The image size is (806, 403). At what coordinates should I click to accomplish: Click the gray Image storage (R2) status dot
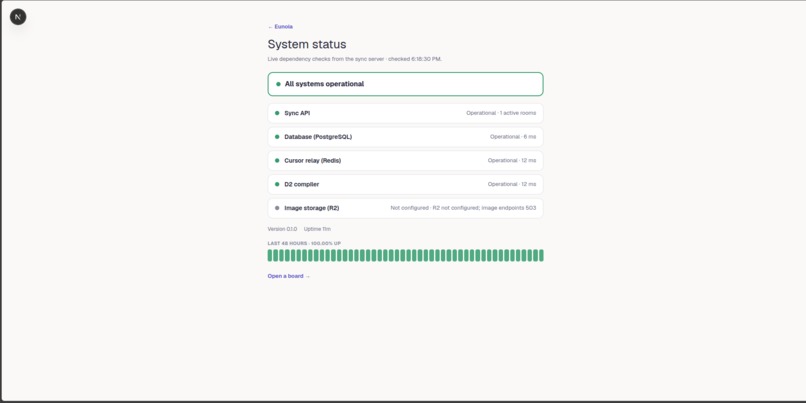[x=277, y=208]
